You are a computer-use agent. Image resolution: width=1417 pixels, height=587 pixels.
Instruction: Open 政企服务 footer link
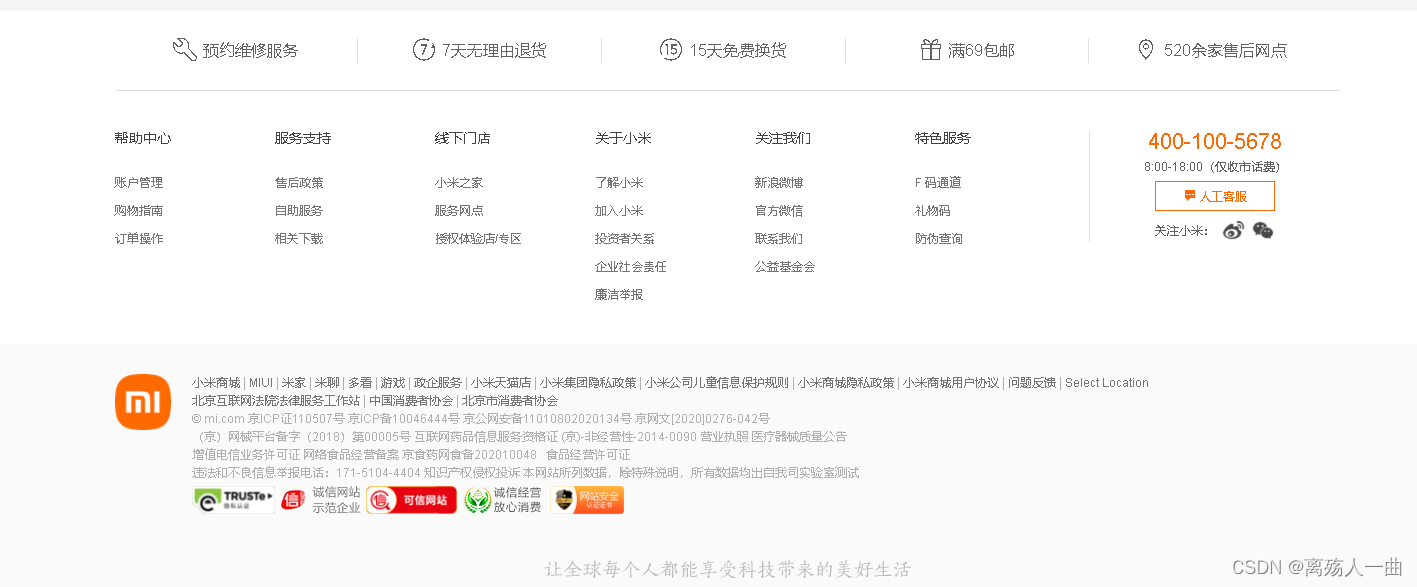[438, 383]
